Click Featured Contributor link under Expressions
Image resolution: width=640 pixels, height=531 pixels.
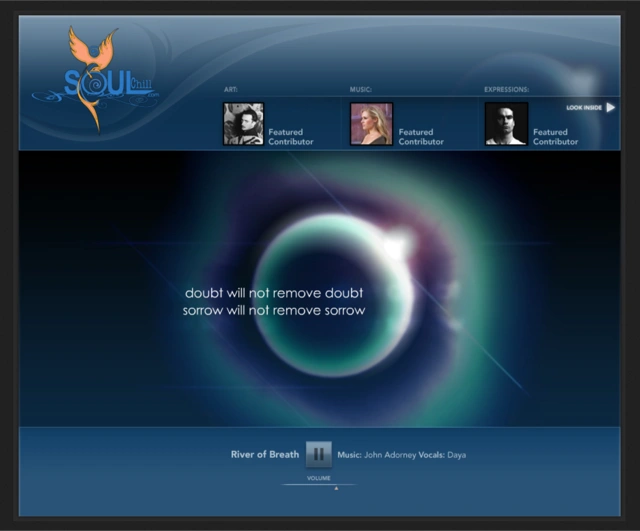pos(555,137)
